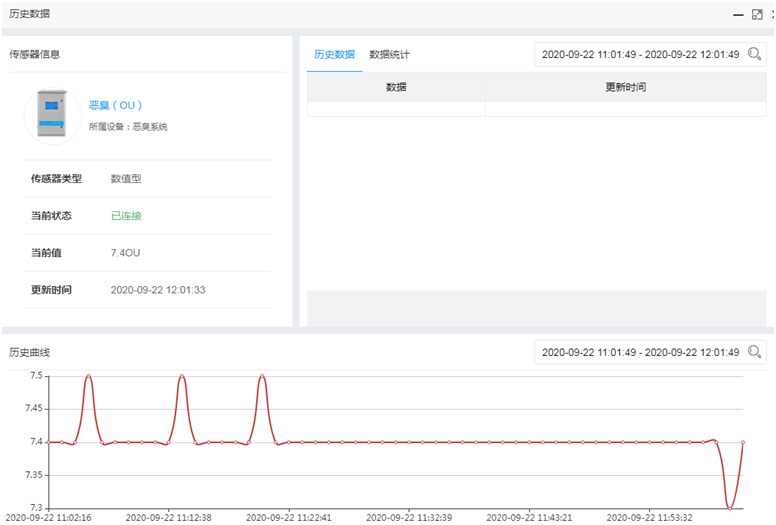This screenshot has width=776, height=525.
Task: Minimize the 历史数据 window
Action: (738, 14)
